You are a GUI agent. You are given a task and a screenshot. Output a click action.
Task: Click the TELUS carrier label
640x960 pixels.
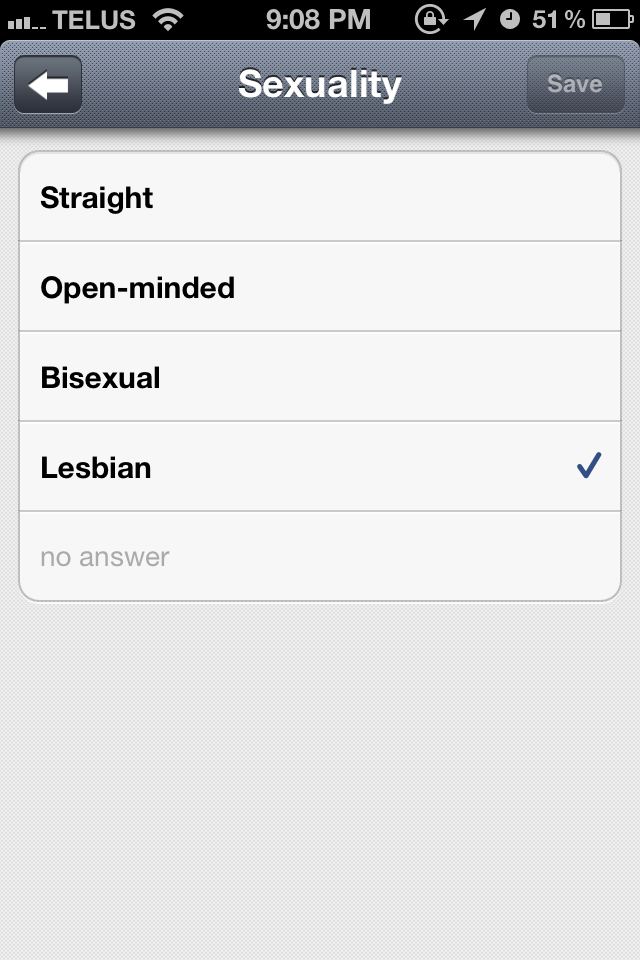pyautogui.click(x=96, y=18)
